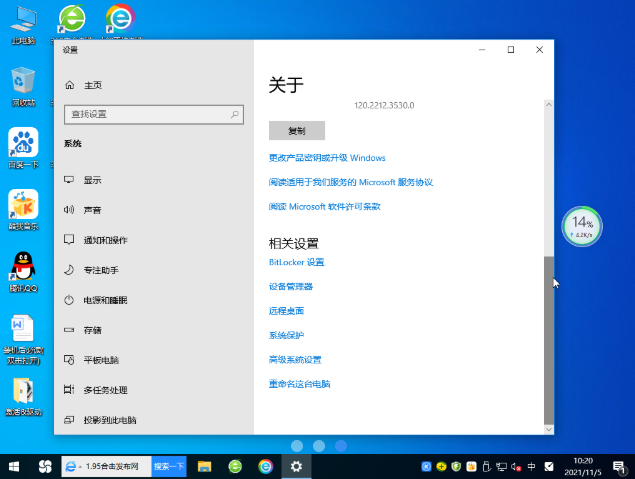
Task: Go to 主页 (Home) in Settings
Action: [x=92, y=85]
